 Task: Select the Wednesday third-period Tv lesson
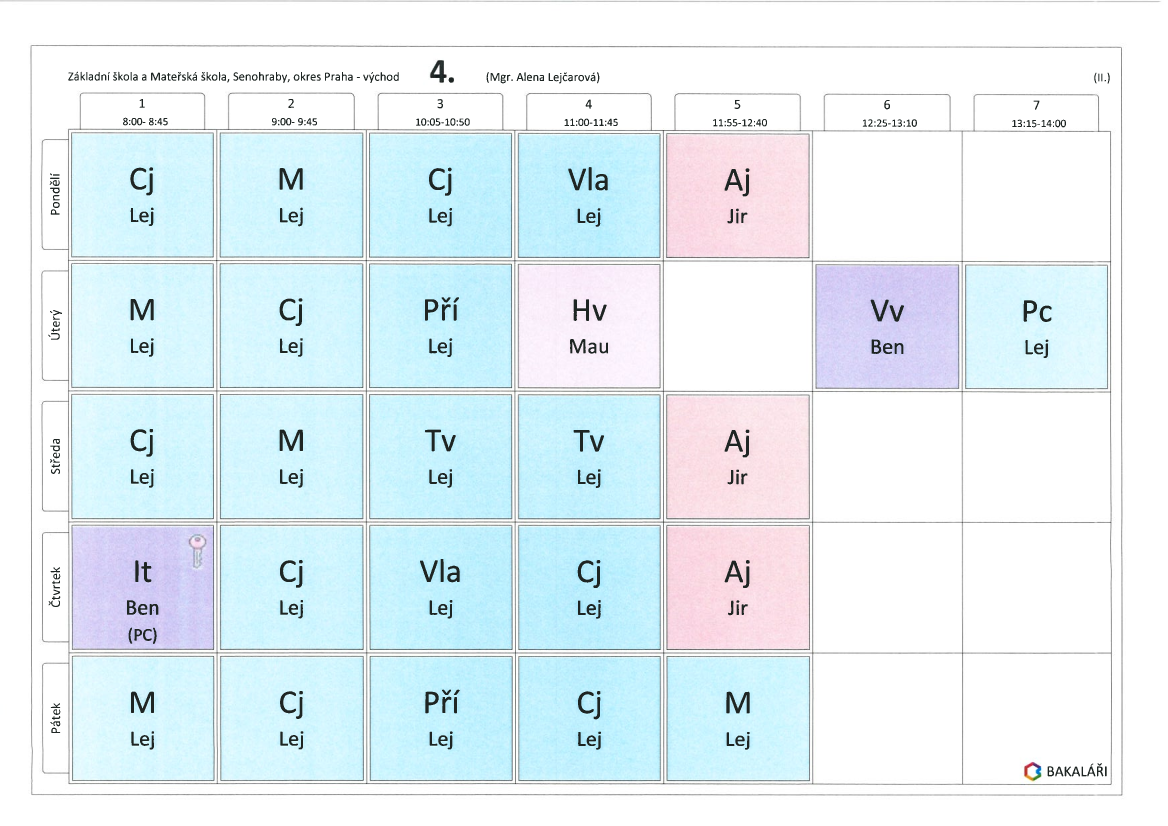click(x=440, y=457)
